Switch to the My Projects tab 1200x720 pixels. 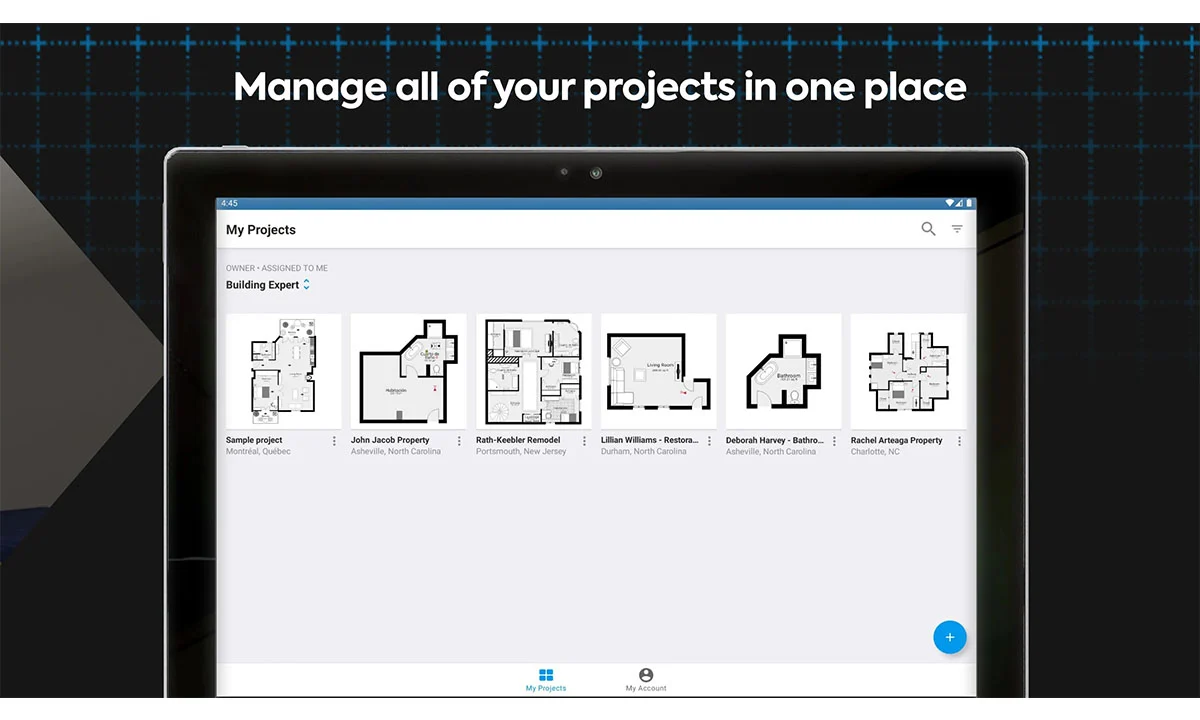click(x=546, y=680)
